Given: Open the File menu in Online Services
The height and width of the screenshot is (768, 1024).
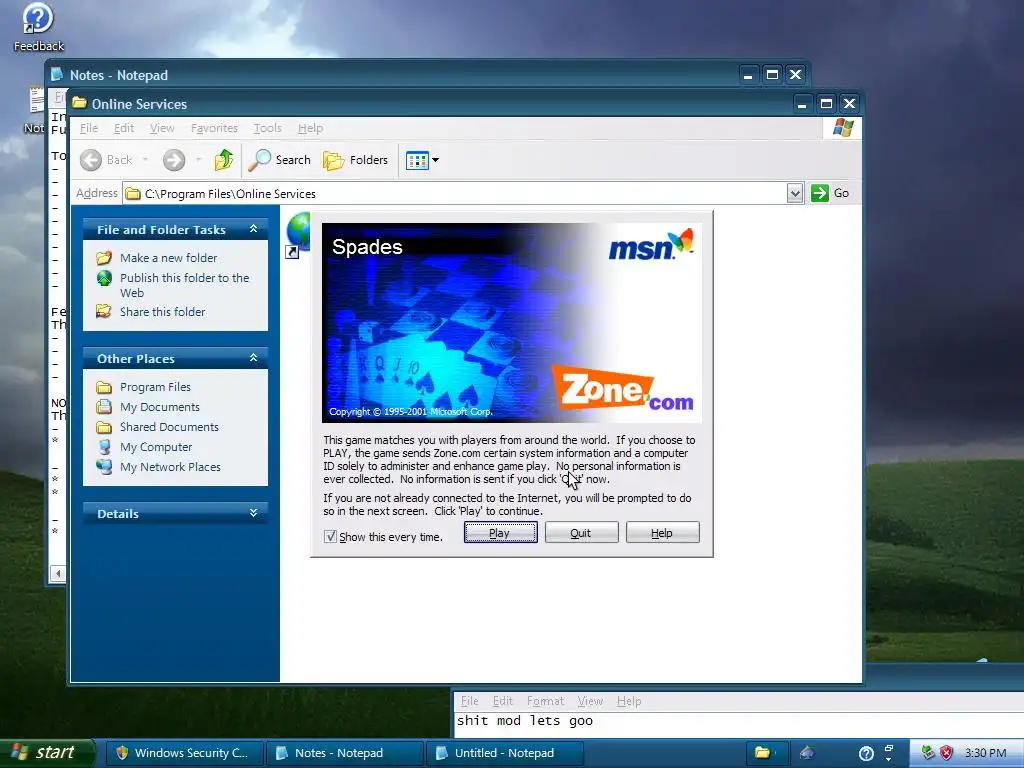Looking at the screenshot, I should [x=89, y=128].
